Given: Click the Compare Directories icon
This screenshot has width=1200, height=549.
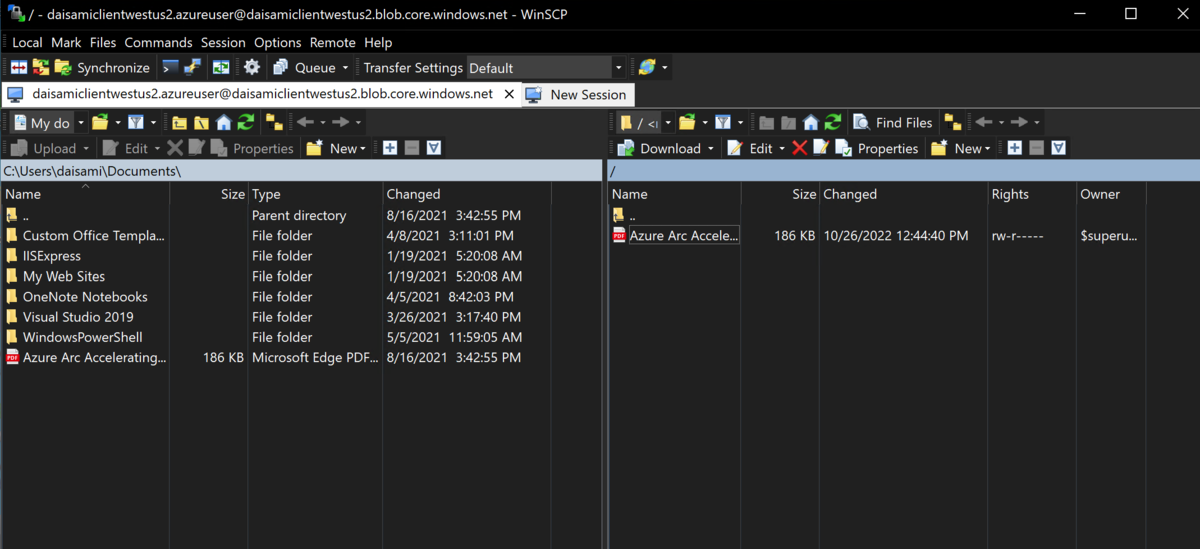Looking at the screenshot, I should 19,68.
